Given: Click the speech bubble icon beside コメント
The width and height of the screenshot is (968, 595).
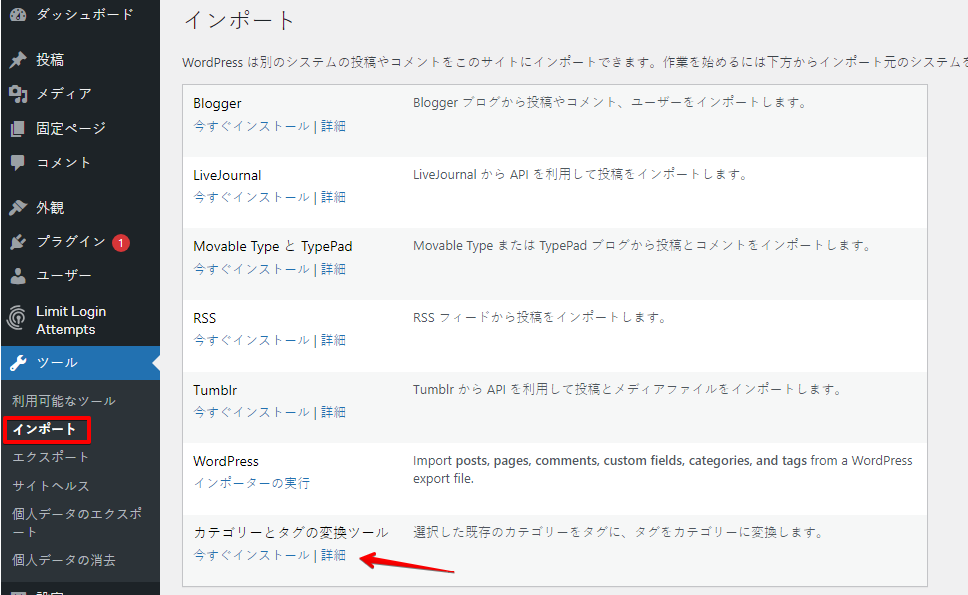Looking at the screenshot, I should pyautogui.click(x=18, y=162).
